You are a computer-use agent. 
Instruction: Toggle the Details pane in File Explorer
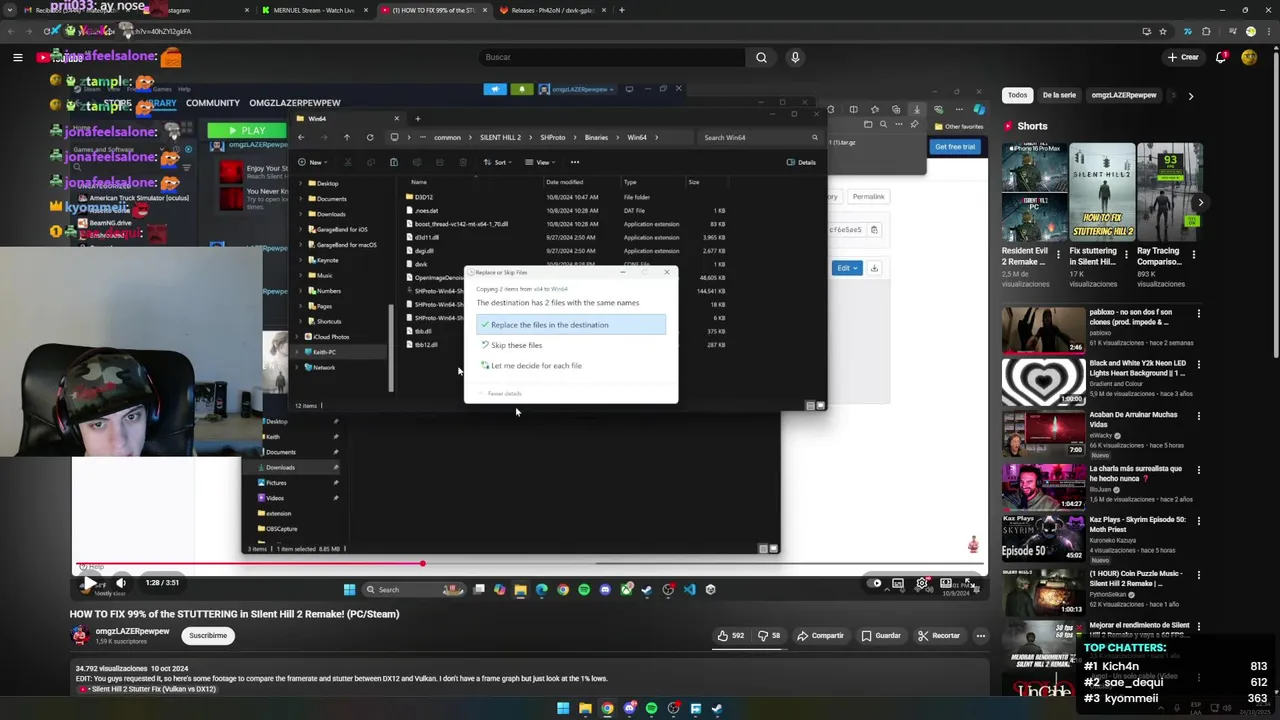801,162
